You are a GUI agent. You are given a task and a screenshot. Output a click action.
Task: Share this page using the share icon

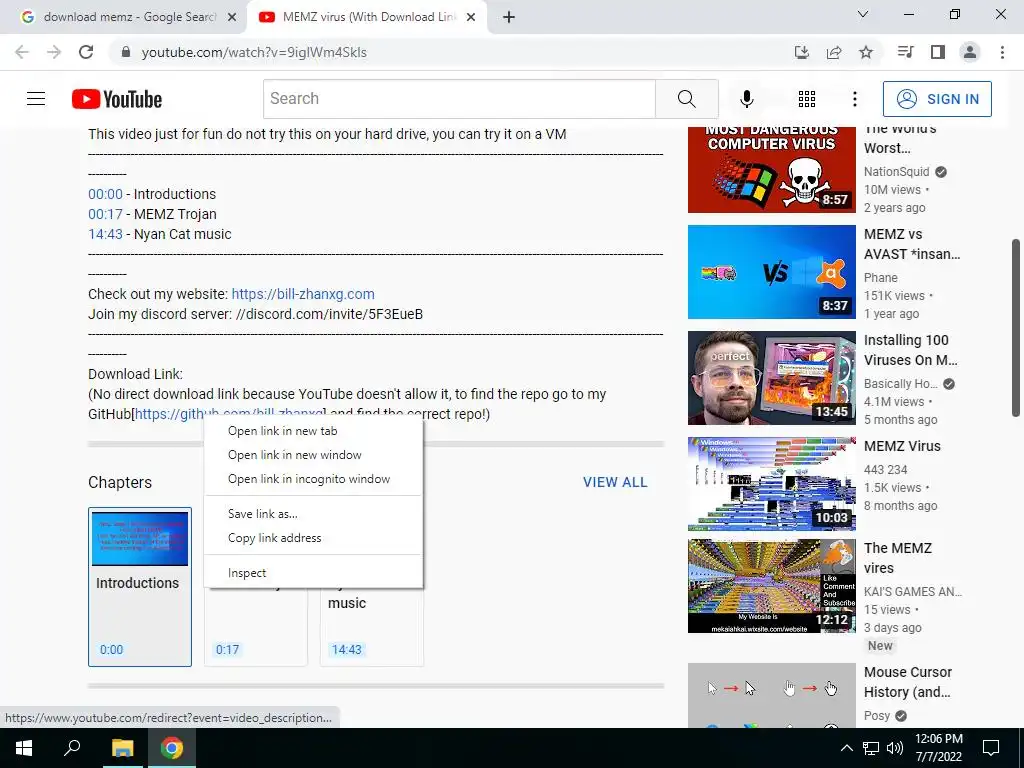(834, 52)
